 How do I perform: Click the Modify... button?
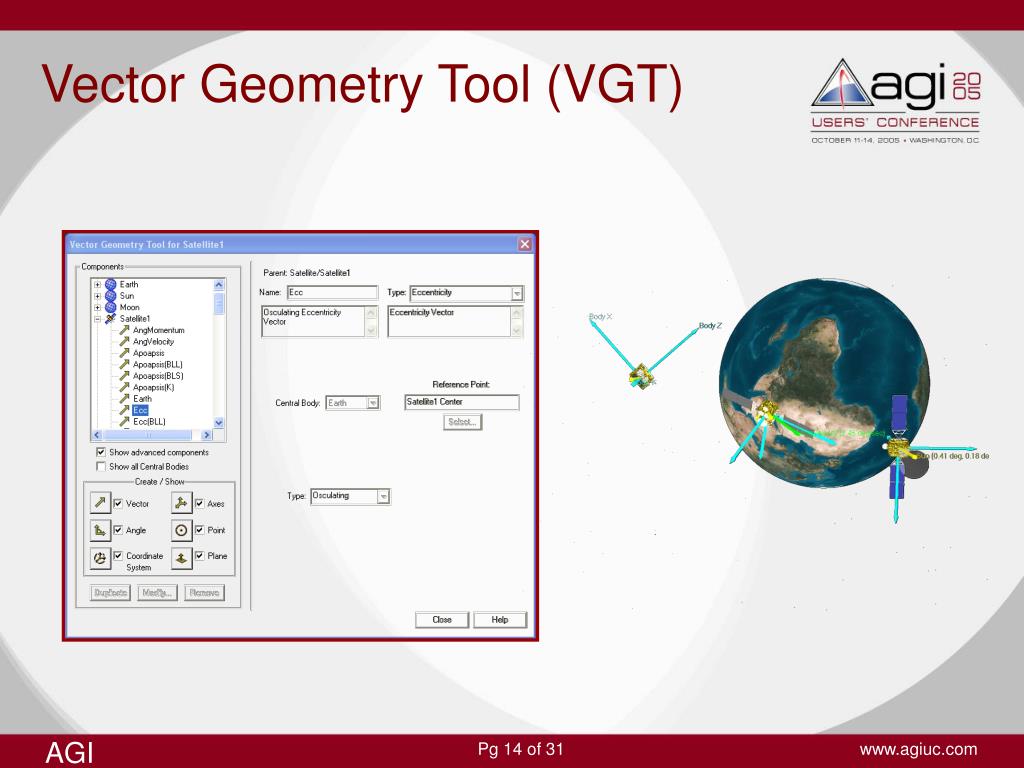tap(157, 593)
